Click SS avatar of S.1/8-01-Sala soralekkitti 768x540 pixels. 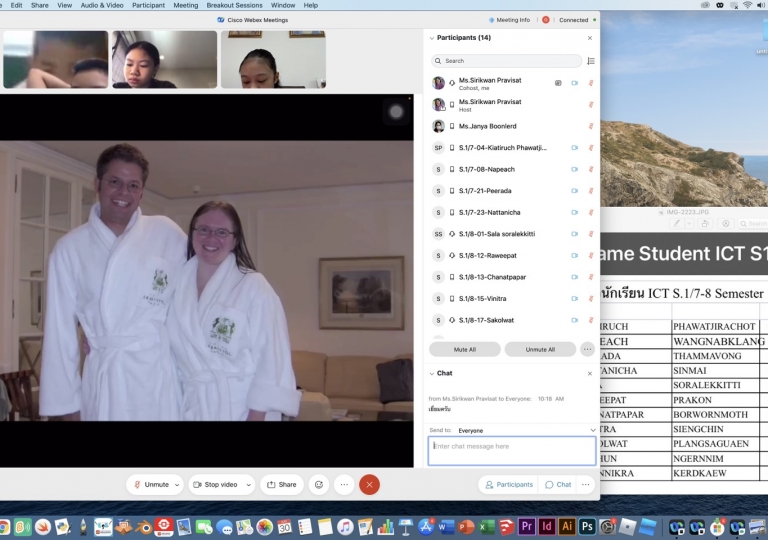click(438, 234)
